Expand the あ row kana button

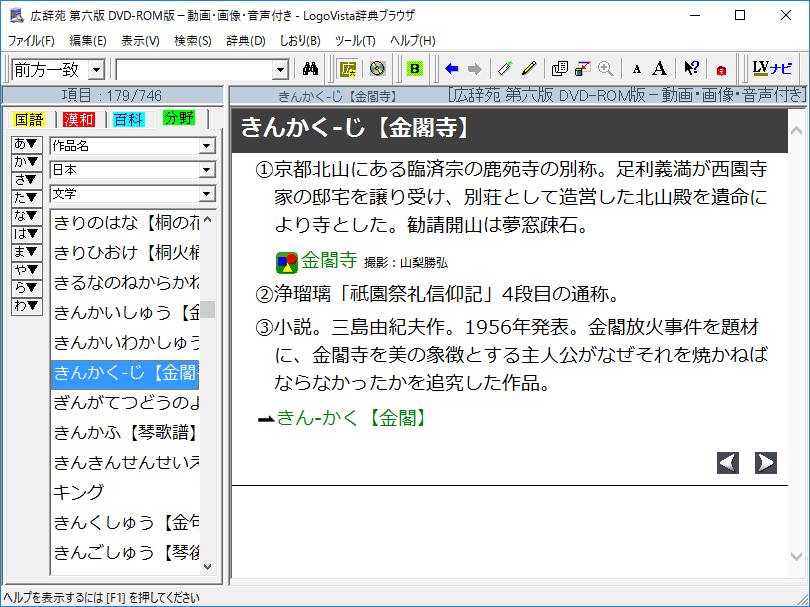pyautogui.click(x=27, y=144)
